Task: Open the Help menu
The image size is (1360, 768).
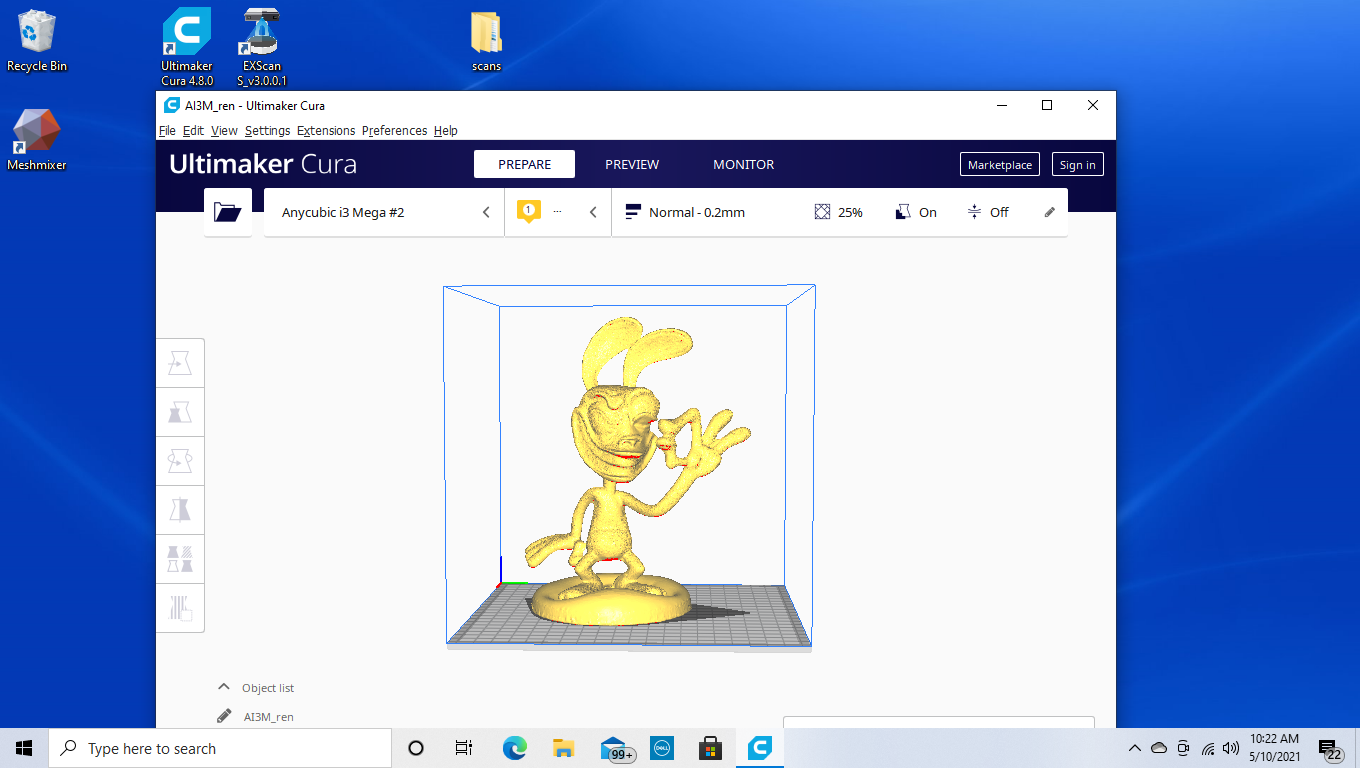Action: coord(446,130)
